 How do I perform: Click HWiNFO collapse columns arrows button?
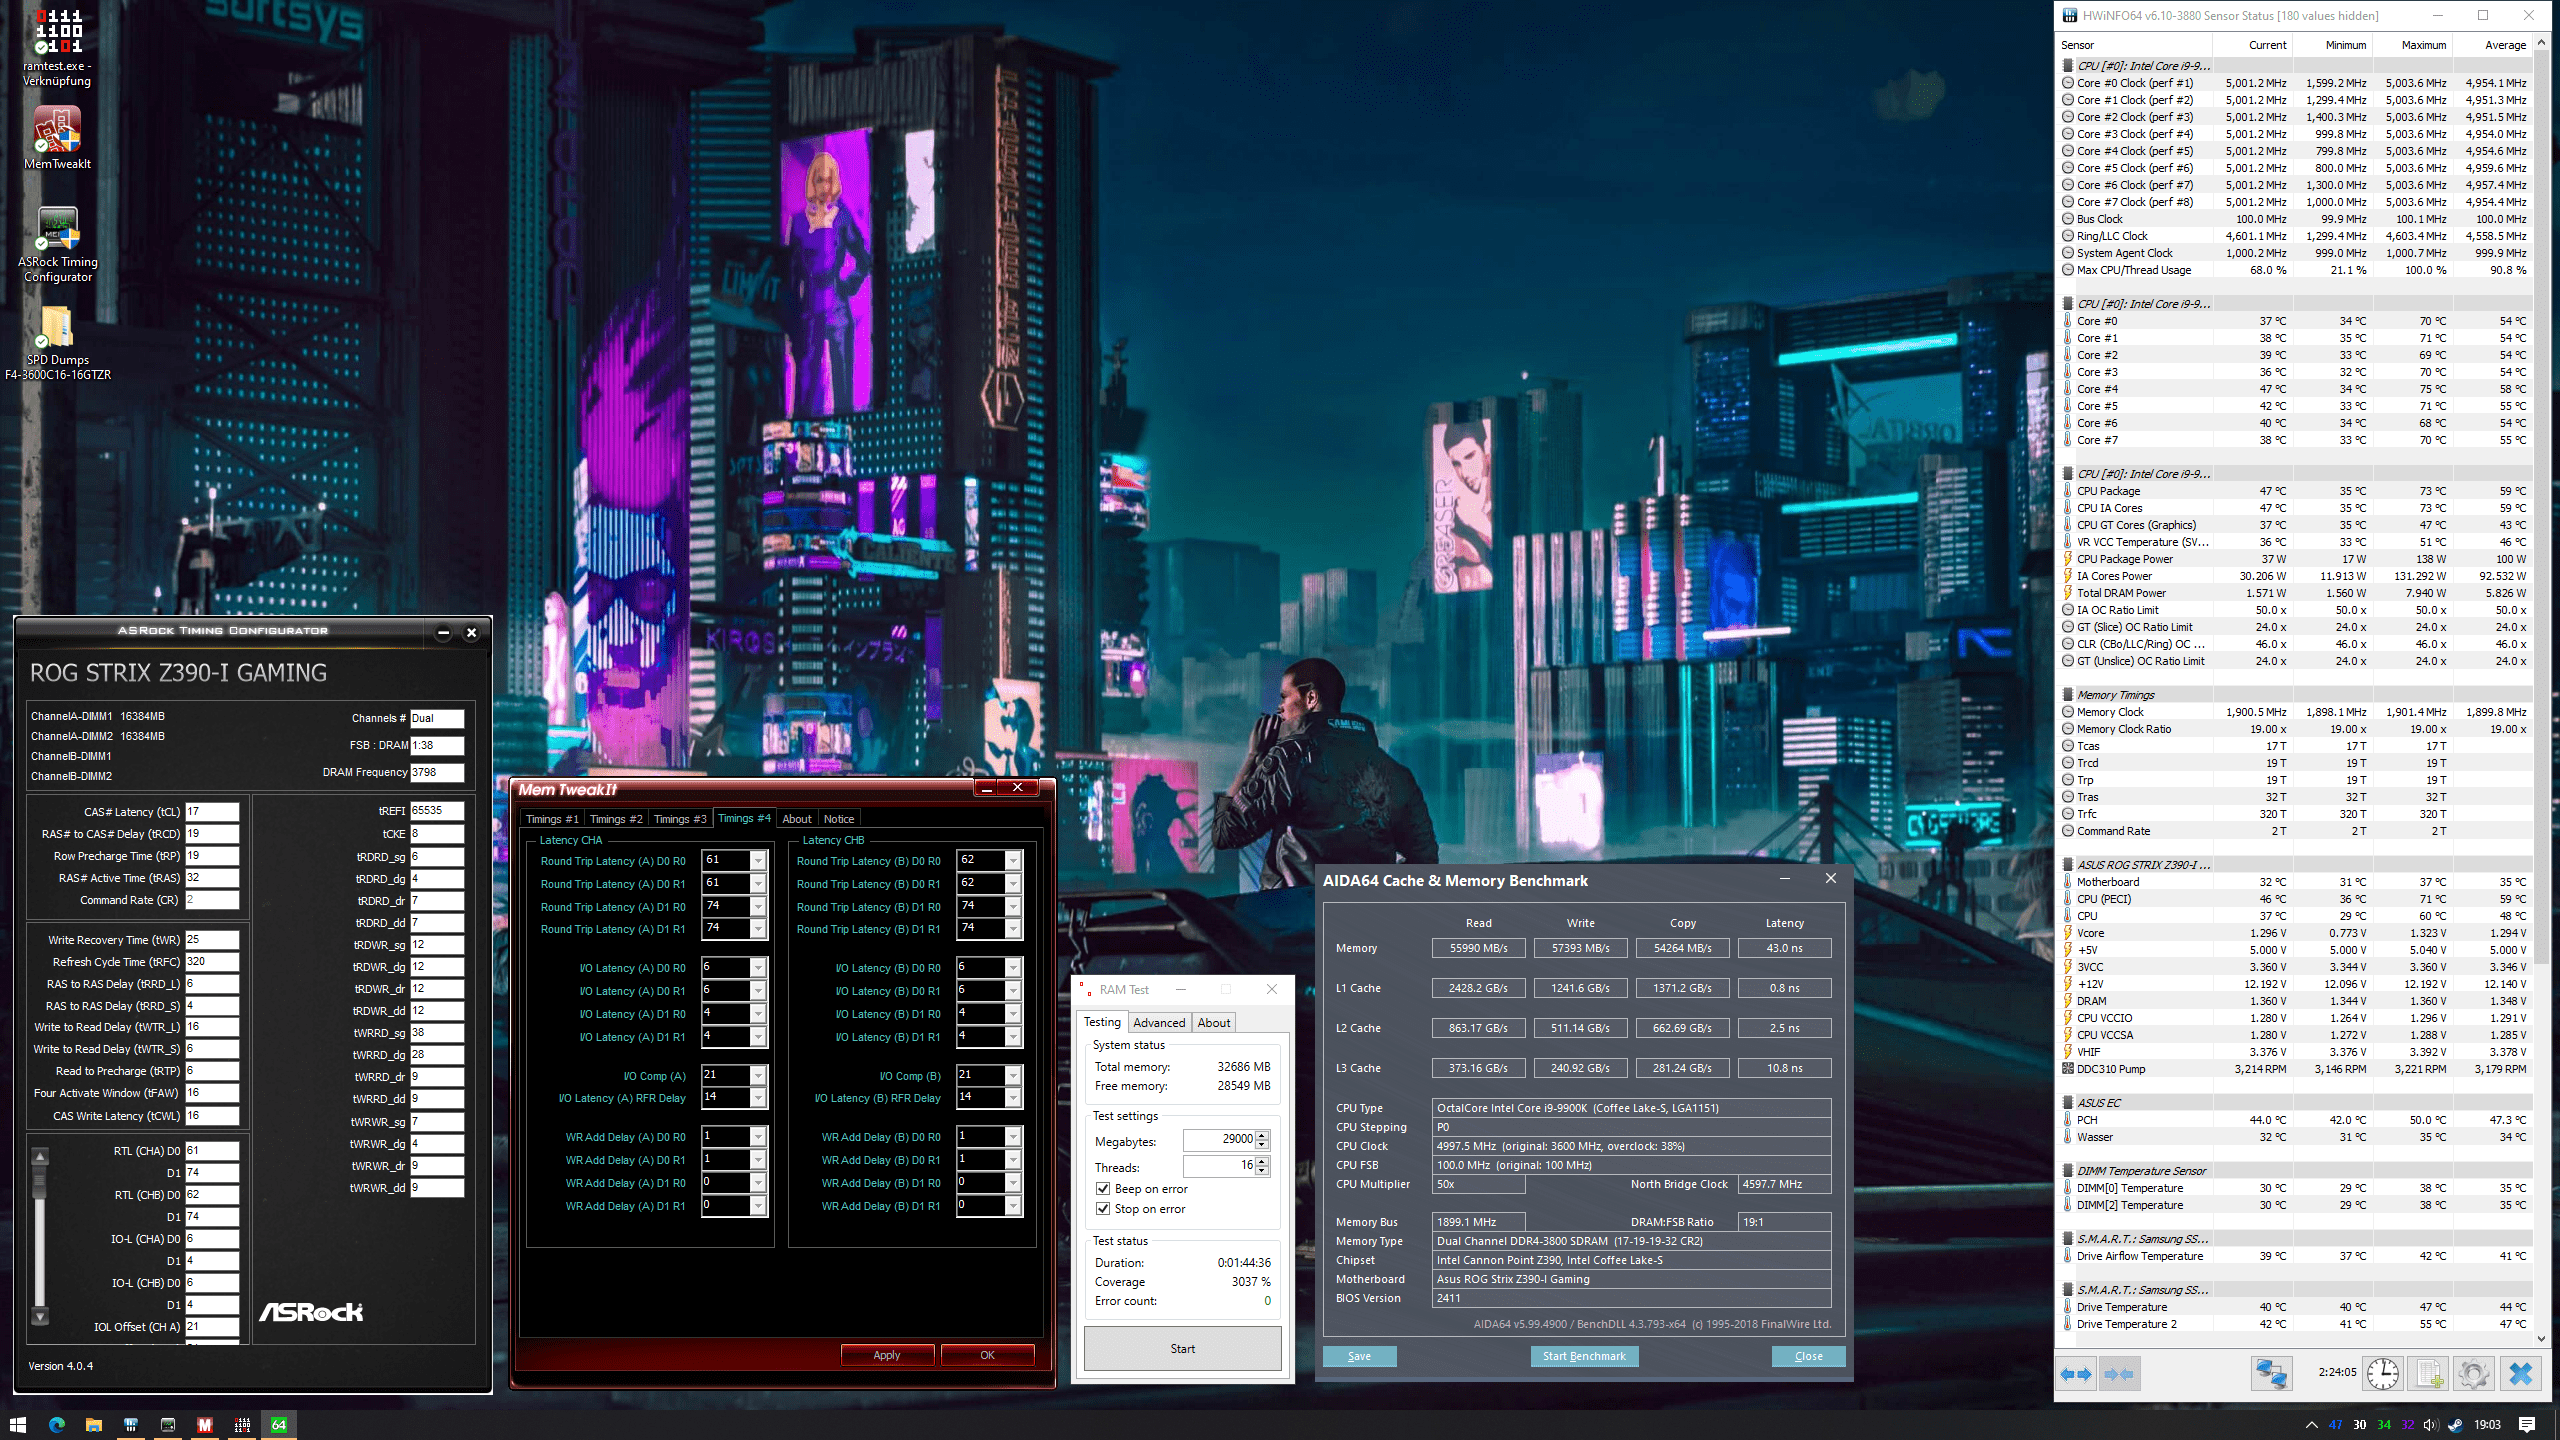click(2118, 1373)
